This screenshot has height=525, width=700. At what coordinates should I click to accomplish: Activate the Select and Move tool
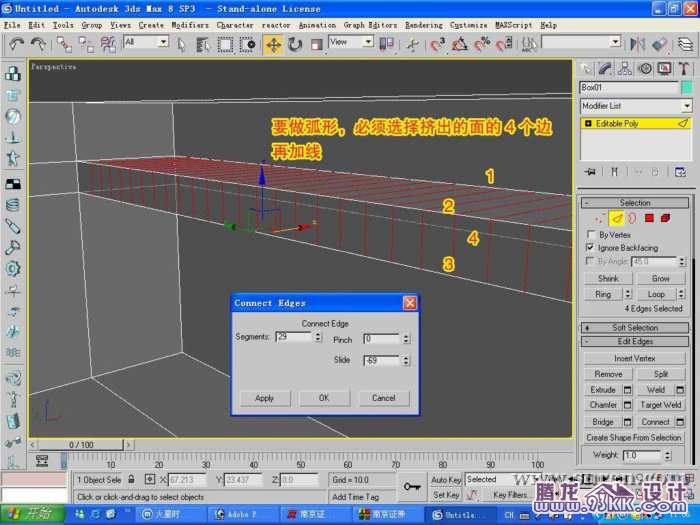click(273, 45)
